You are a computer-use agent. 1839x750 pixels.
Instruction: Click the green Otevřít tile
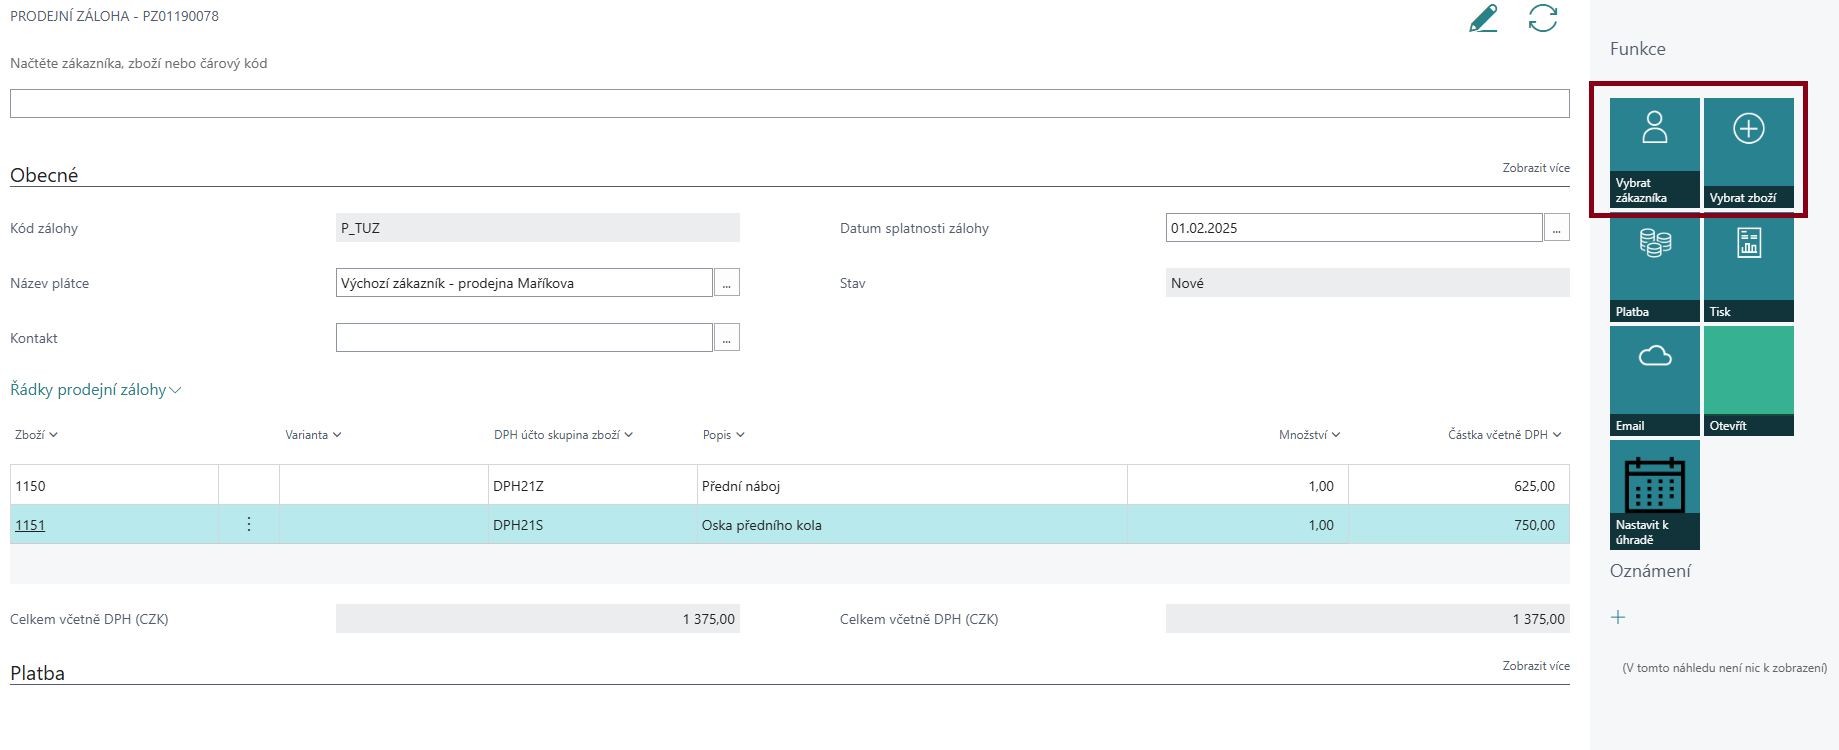pos(1748,381)
